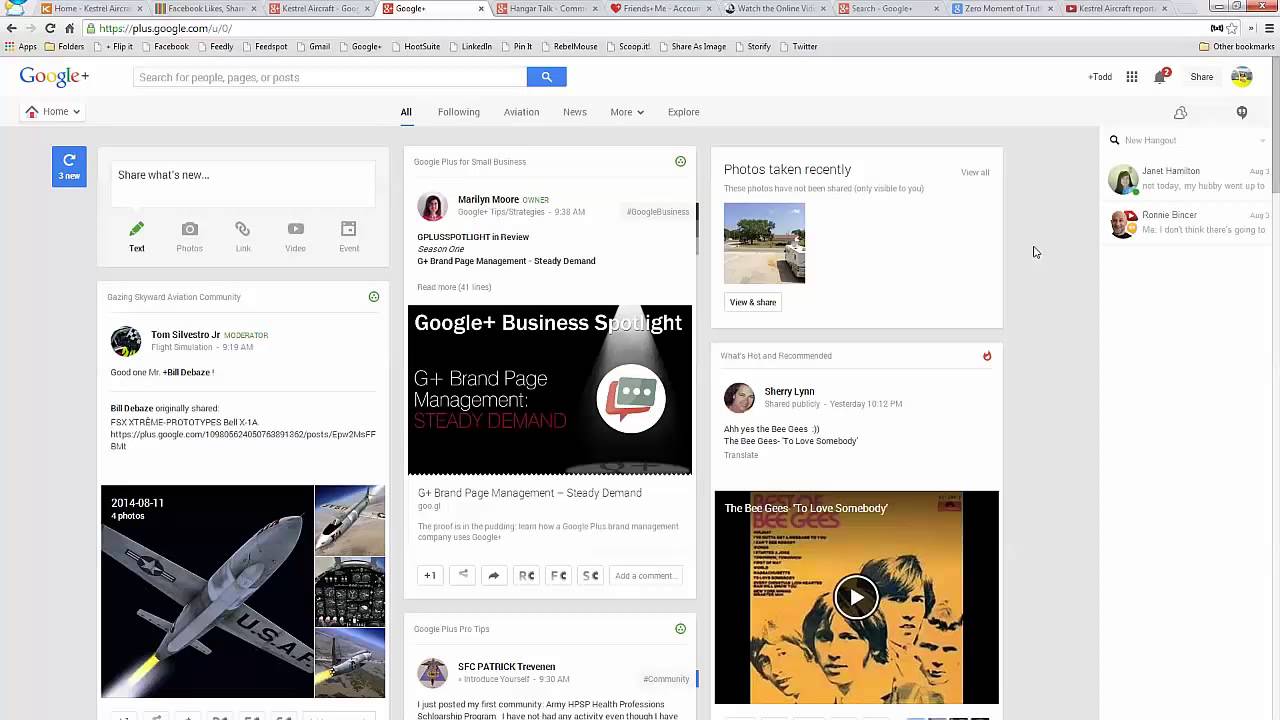The width and height of the screenshot is (1280, 720).
Task: Select the Event share option
Action: click(x=348, y=237)
